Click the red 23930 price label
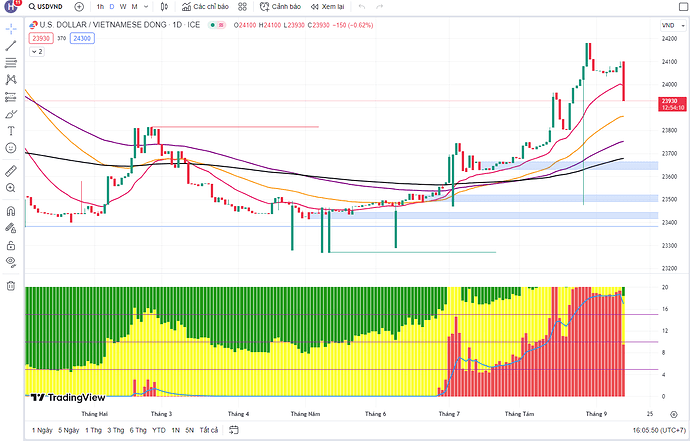The image size is (690, 441). [x=672, y=104]
